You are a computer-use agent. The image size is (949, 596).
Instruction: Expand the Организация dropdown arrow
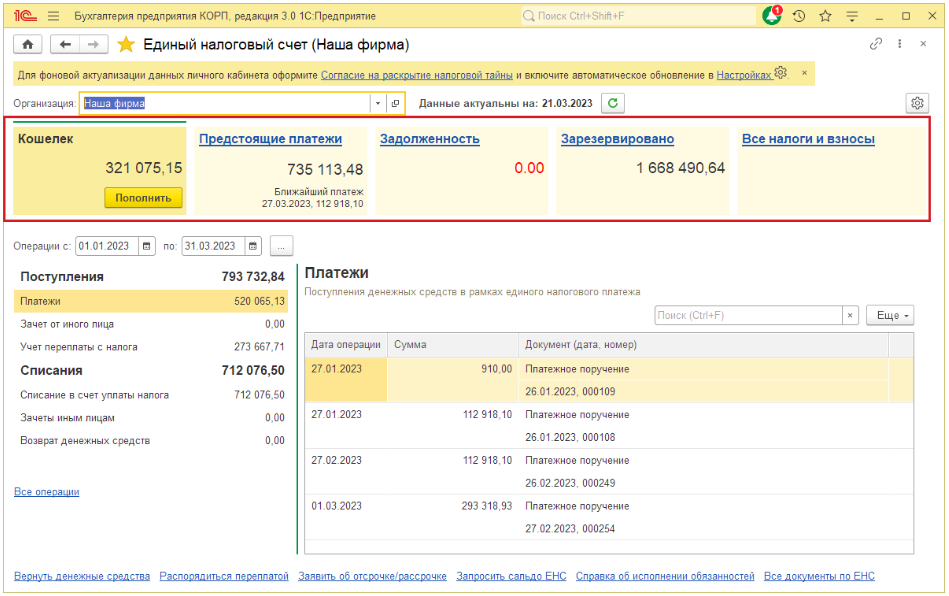pyautogui.click(x=377, y=103)
